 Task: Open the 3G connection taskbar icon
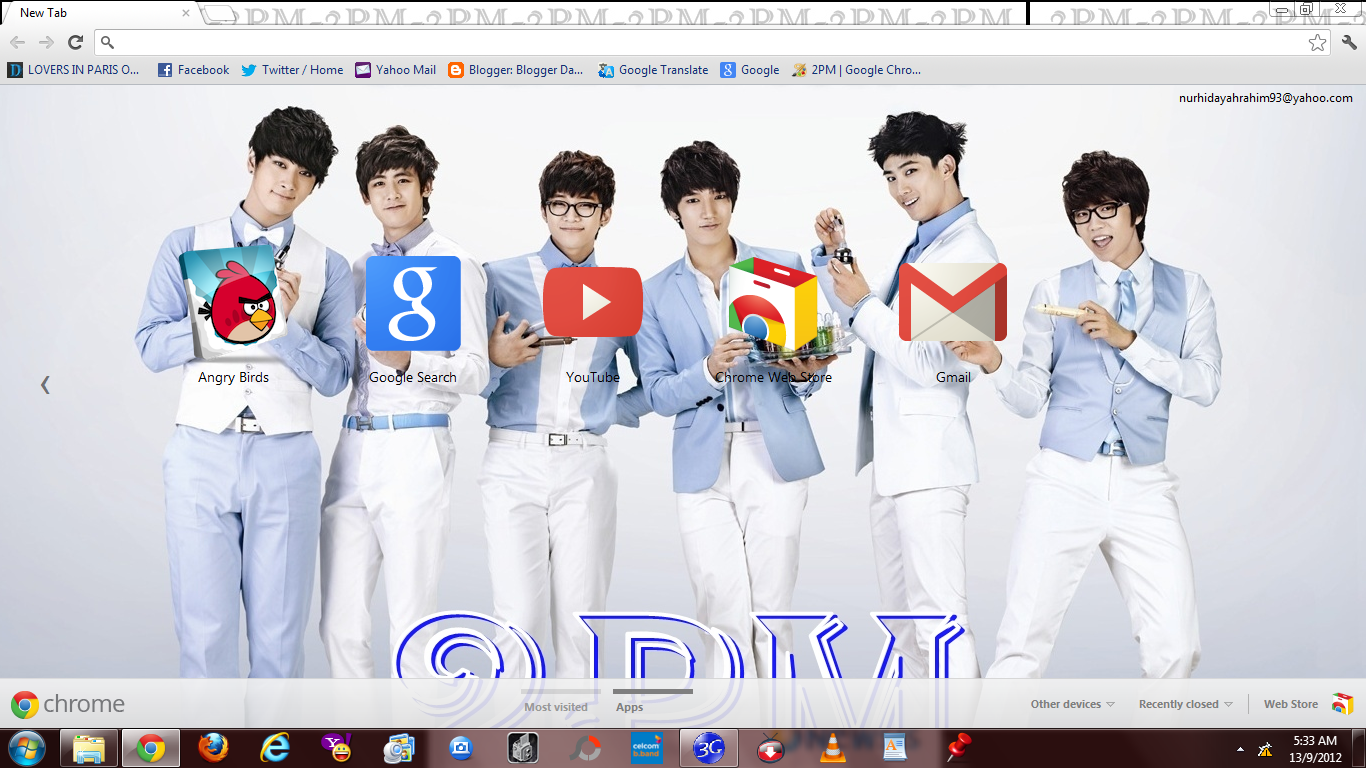point(708,748)
